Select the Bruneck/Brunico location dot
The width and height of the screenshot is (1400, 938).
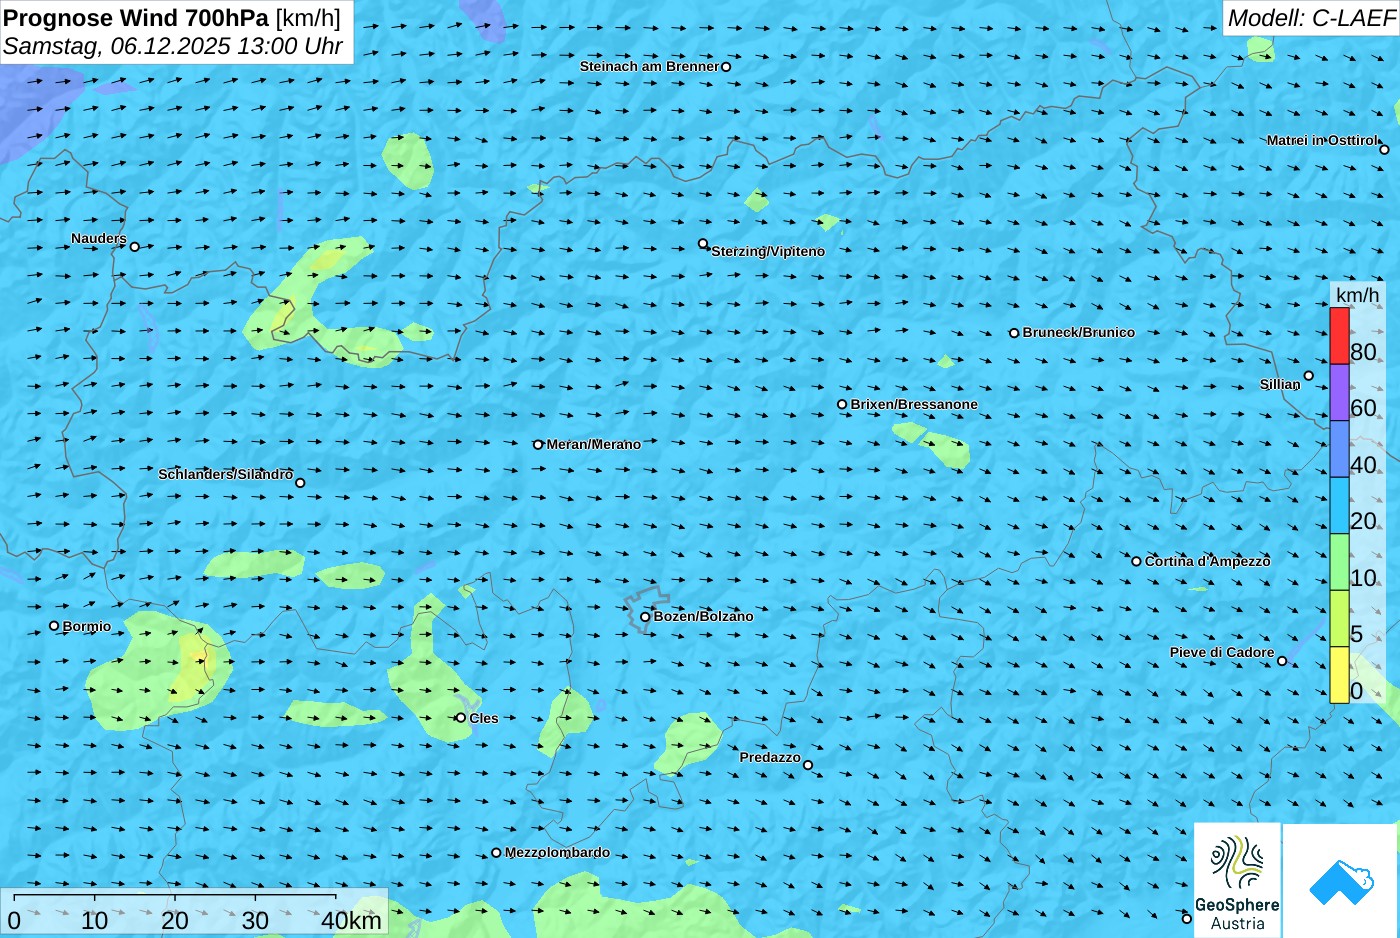tap(1014, 333)
